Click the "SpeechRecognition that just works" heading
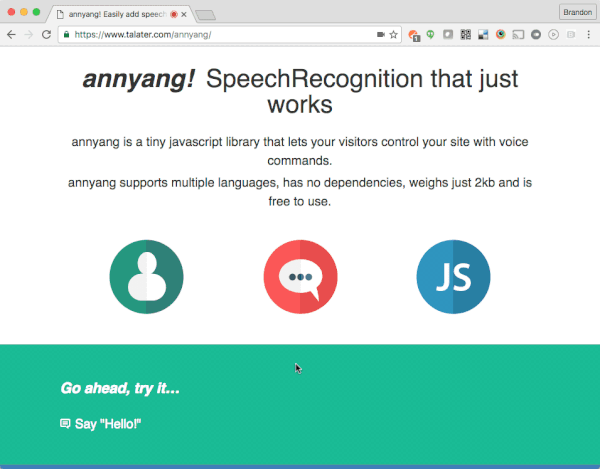Image resolution: width=600 pixels, height=469 pixels. click(x=362, y=91)
